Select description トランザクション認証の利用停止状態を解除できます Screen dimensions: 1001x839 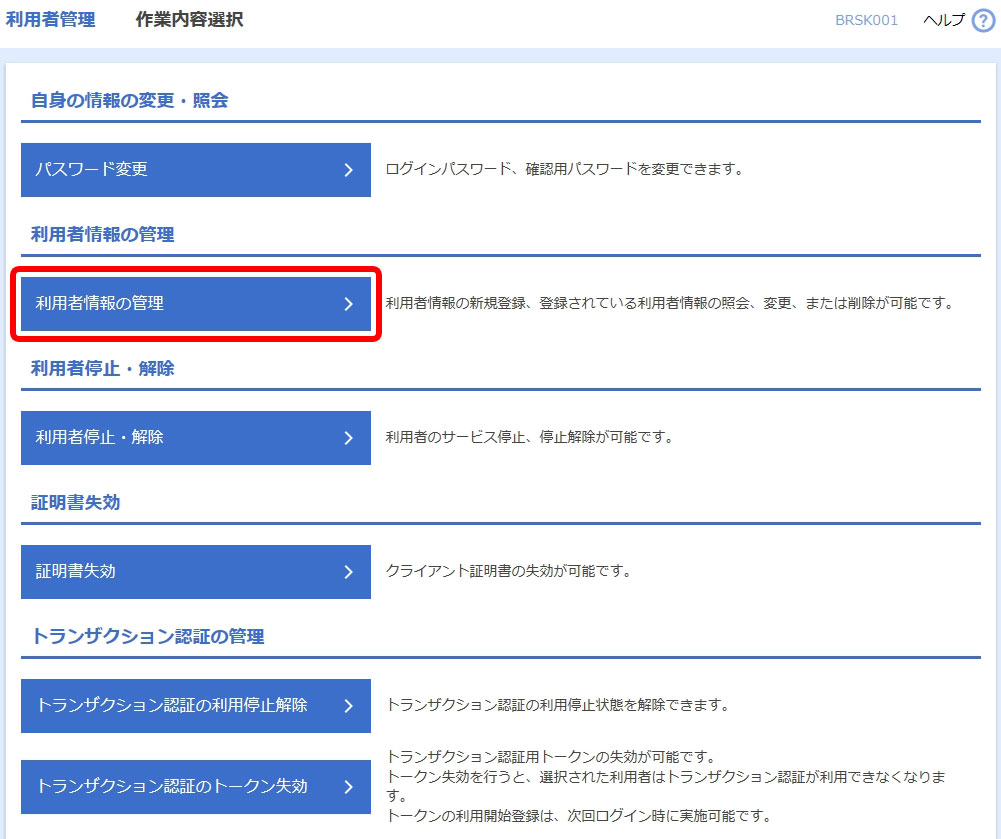tap(558, 706)
